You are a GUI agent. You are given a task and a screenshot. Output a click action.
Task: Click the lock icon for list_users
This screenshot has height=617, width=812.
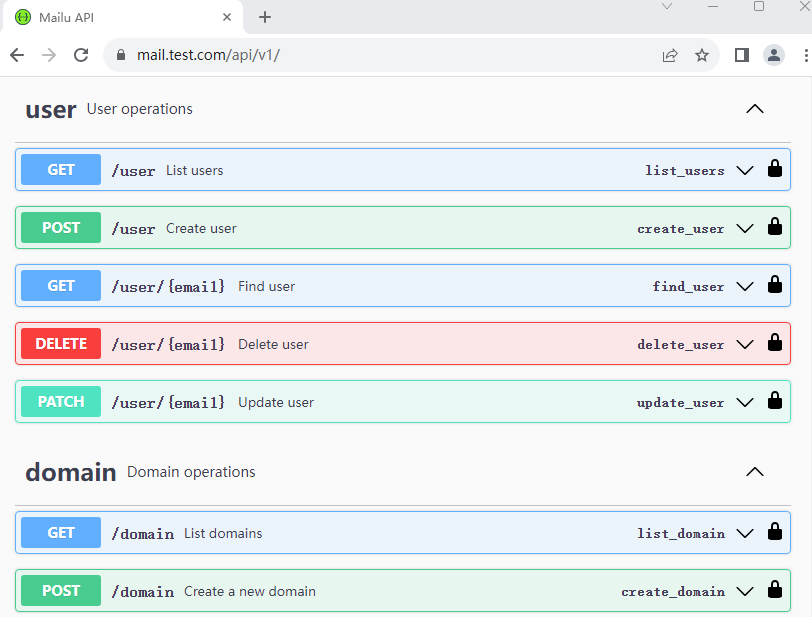pos(775,169)
